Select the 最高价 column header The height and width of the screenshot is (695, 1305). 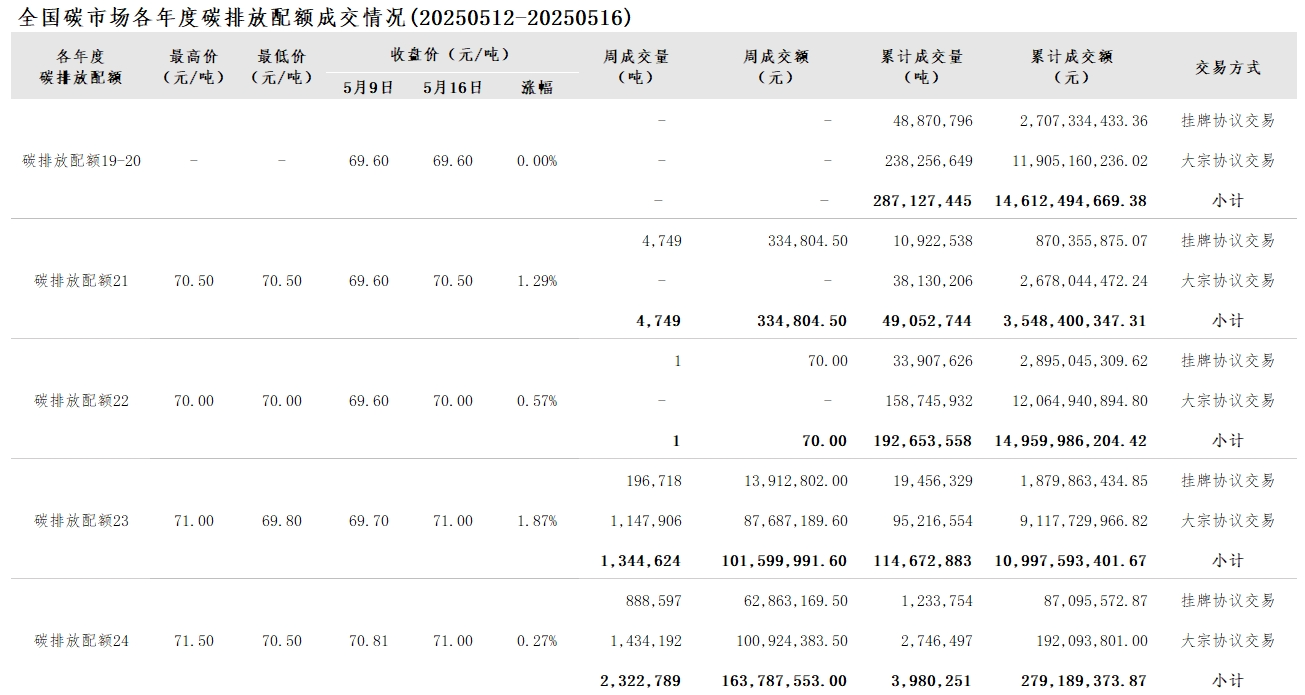tap(193, 67)
